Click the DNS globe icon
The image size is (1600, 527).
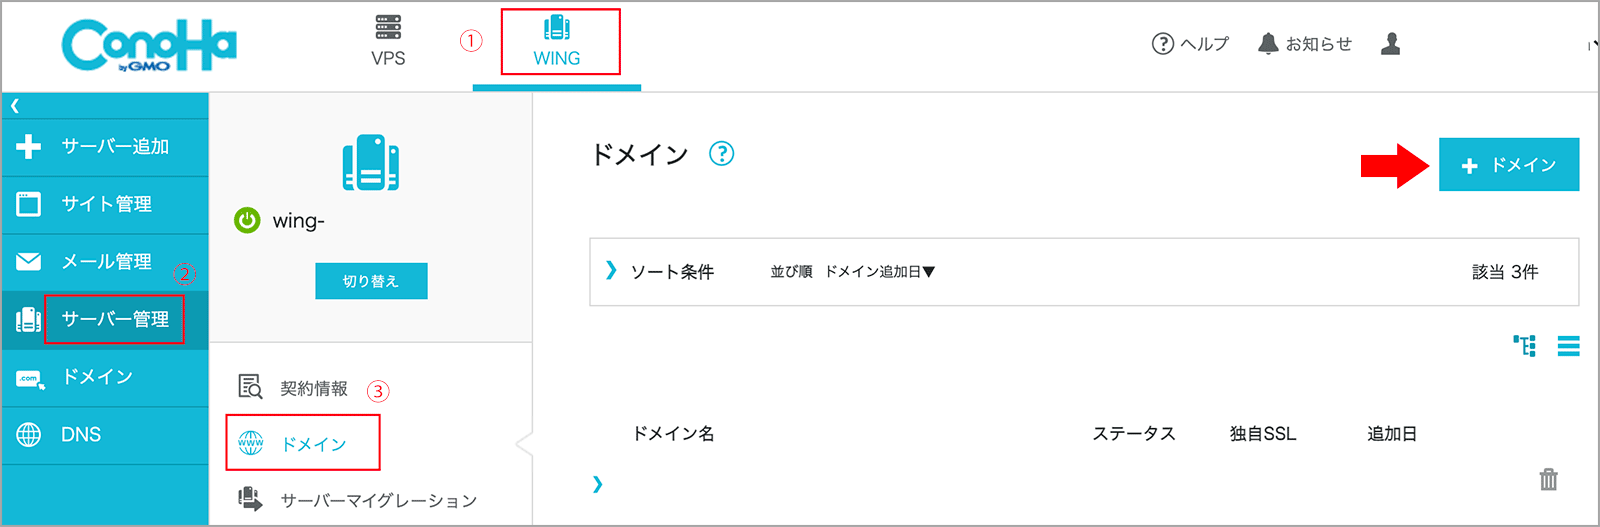[29, 435]
